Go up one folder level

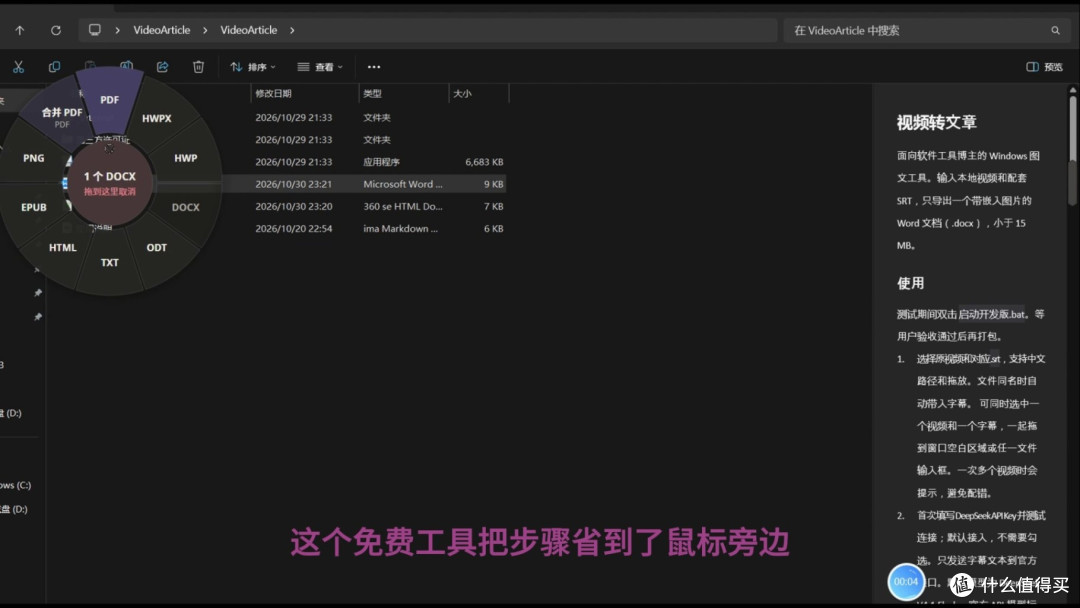click(x=19, y=30)
